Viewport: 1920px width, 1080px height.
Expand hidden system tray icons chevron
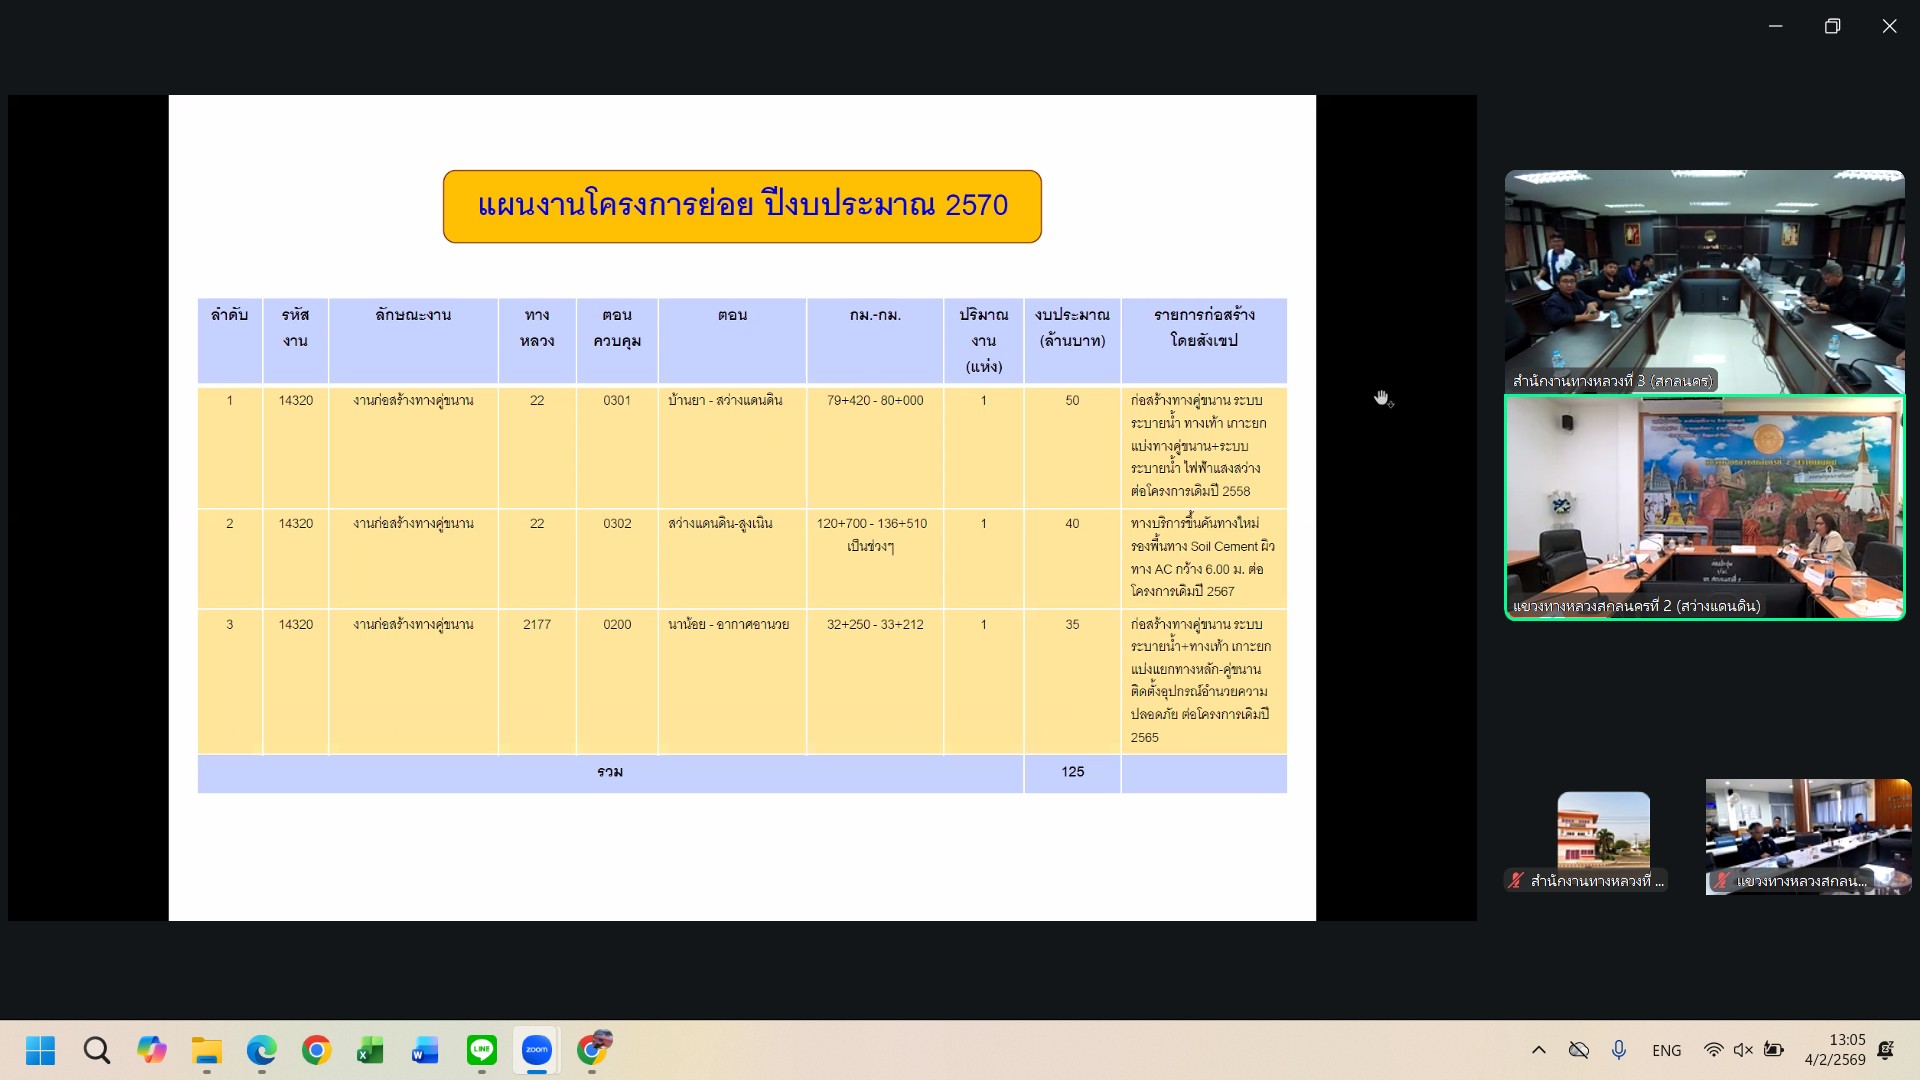(x=1539, y=1050)
